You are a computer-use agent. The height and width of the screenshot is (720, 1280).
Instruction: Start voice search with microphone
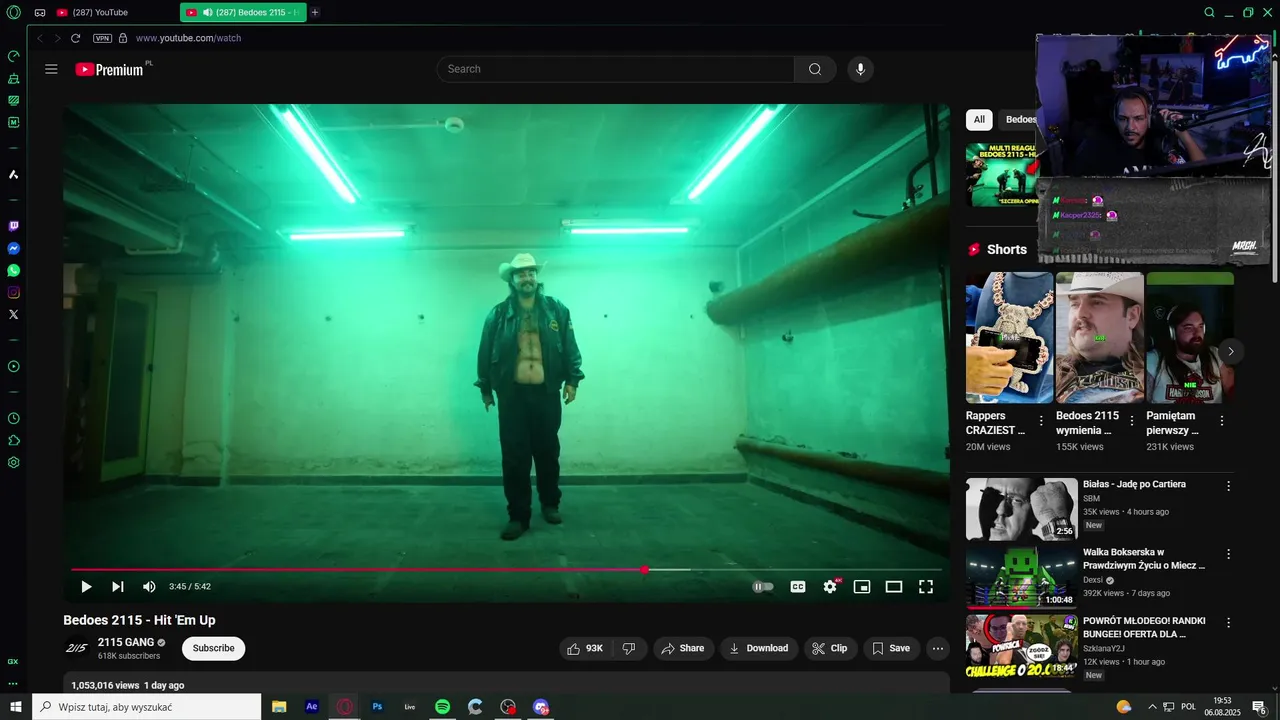860,69
